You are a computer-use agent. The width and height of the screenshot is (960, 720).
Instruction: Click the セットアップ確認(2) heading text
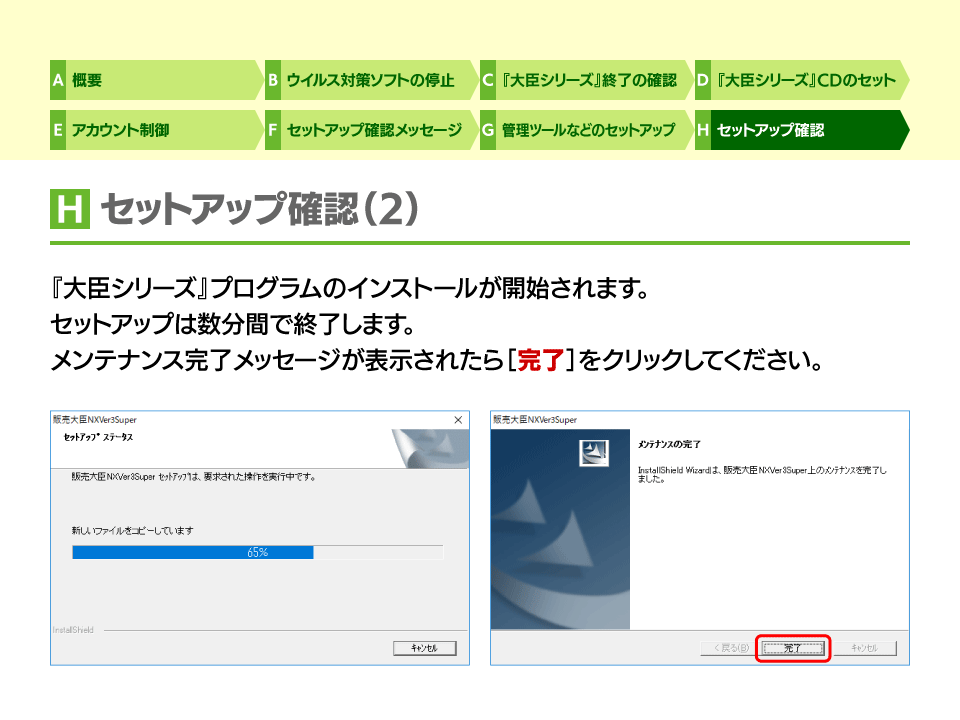[260, 209]
